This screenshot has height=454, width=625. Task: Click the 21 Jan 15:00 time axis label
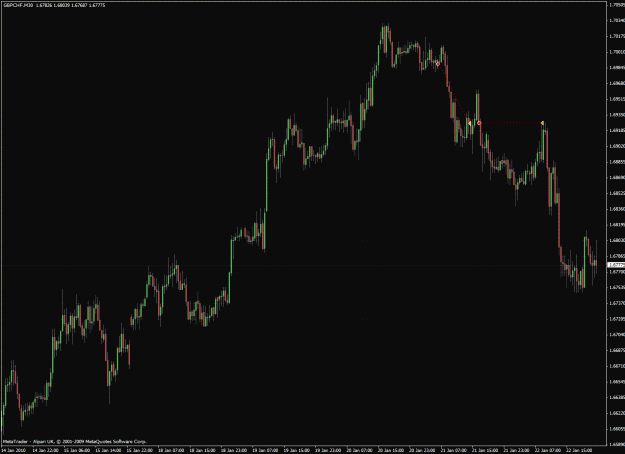[x=486, y=450]
